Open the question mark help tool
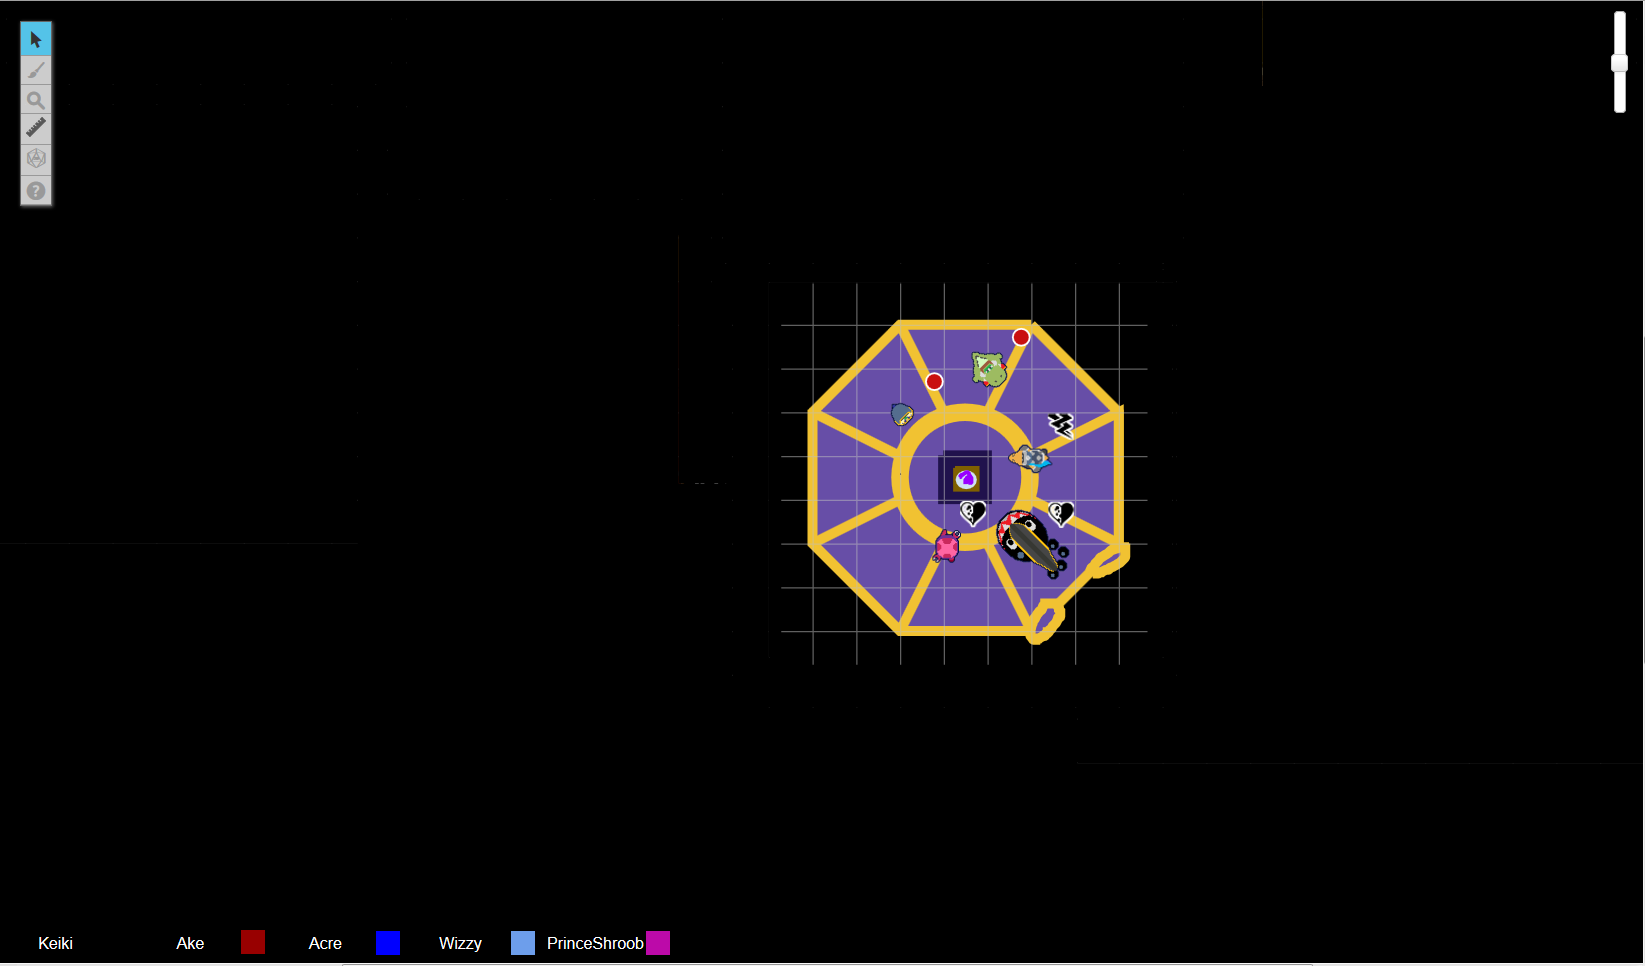 pos(36,190)
